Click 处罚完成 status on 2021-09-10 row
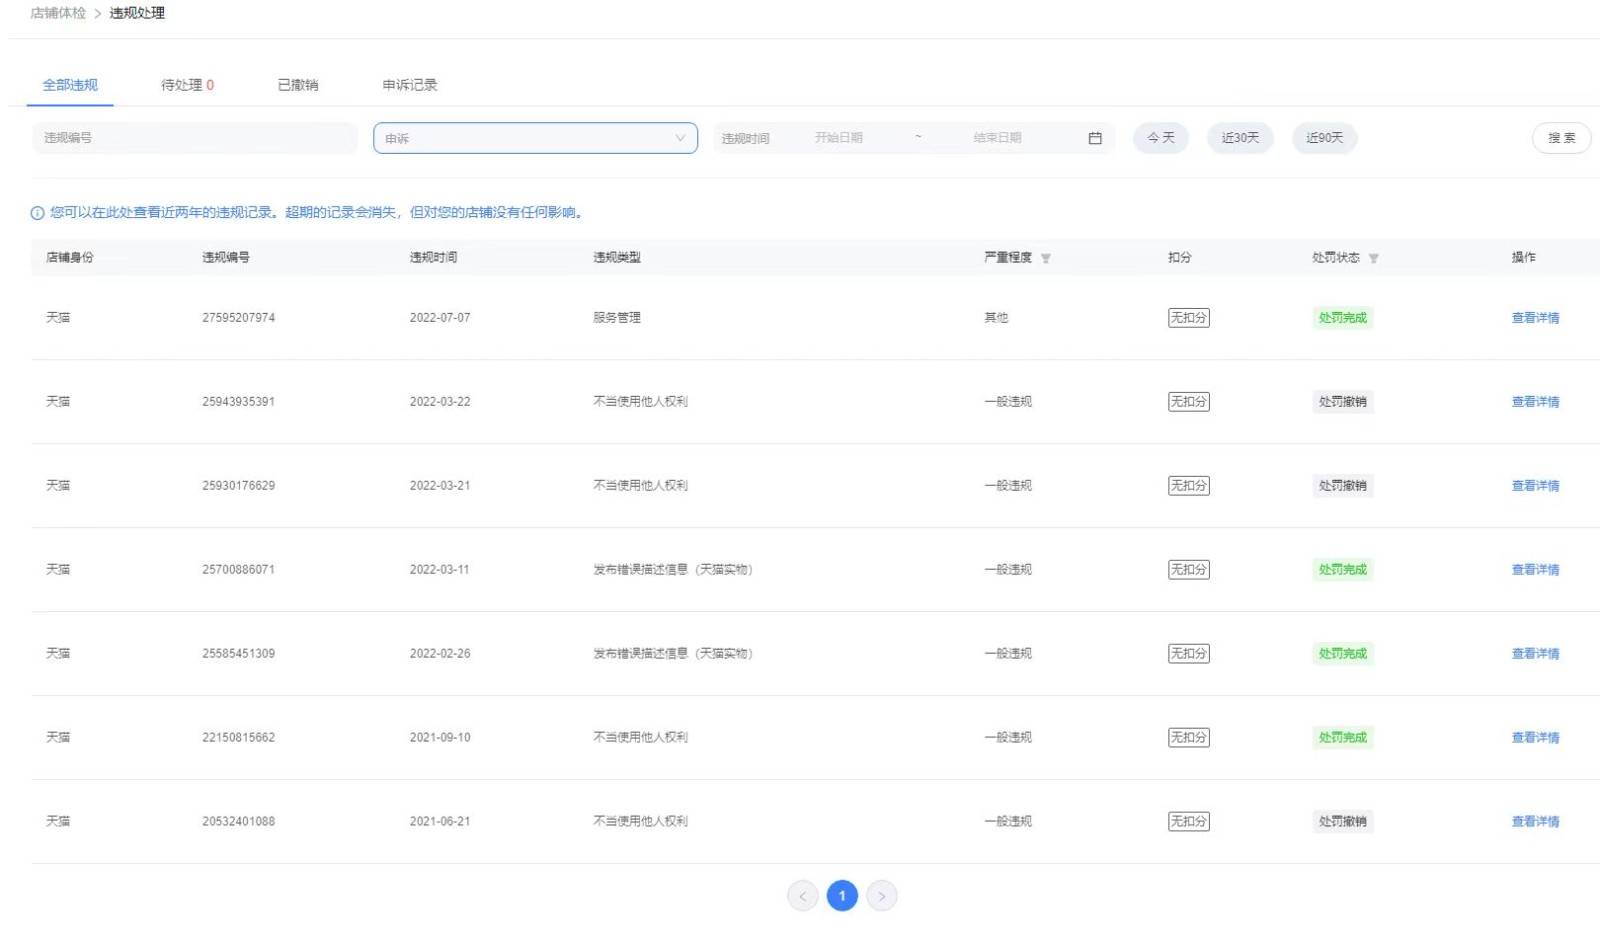This screenshot has height=926, width=1600. (x=1342, y=738)
